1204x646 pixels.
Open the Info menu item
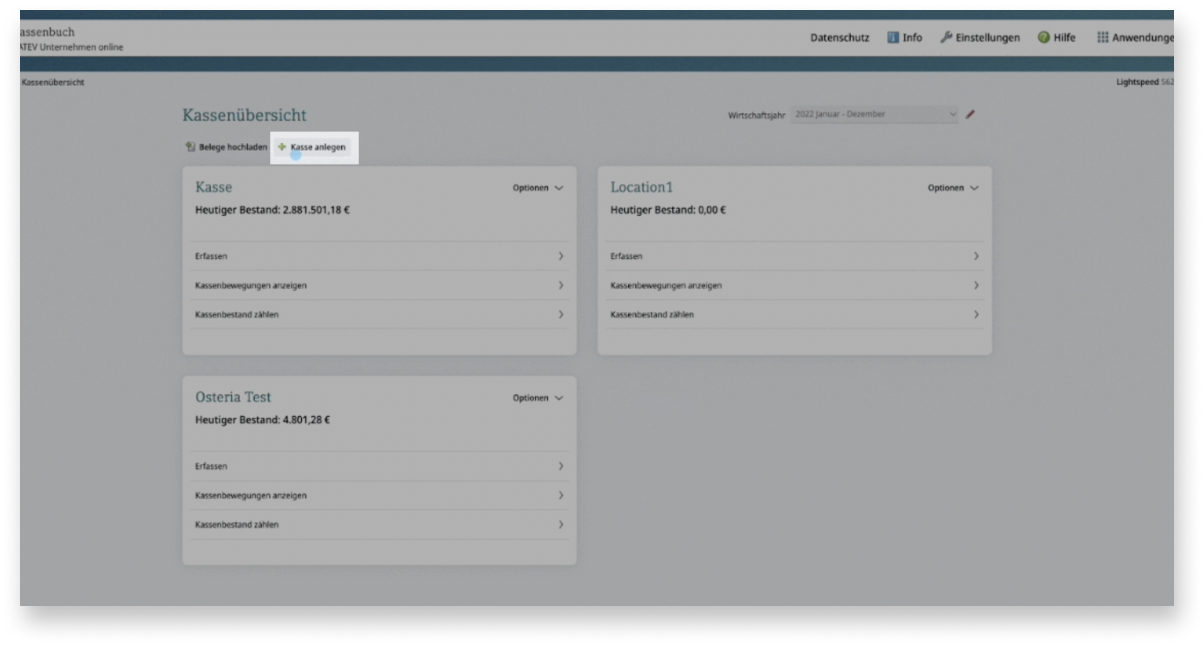tap(905, 37)
